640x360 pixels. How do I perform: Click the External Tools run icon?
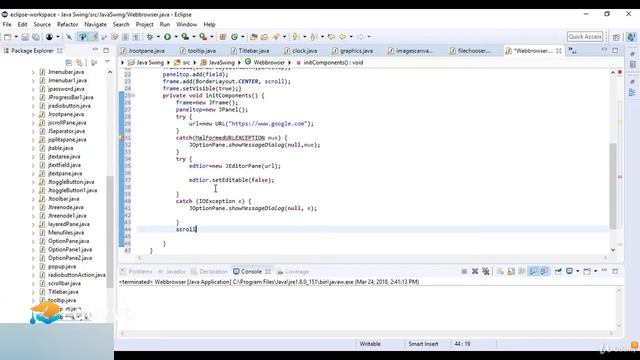pos(203,37)
